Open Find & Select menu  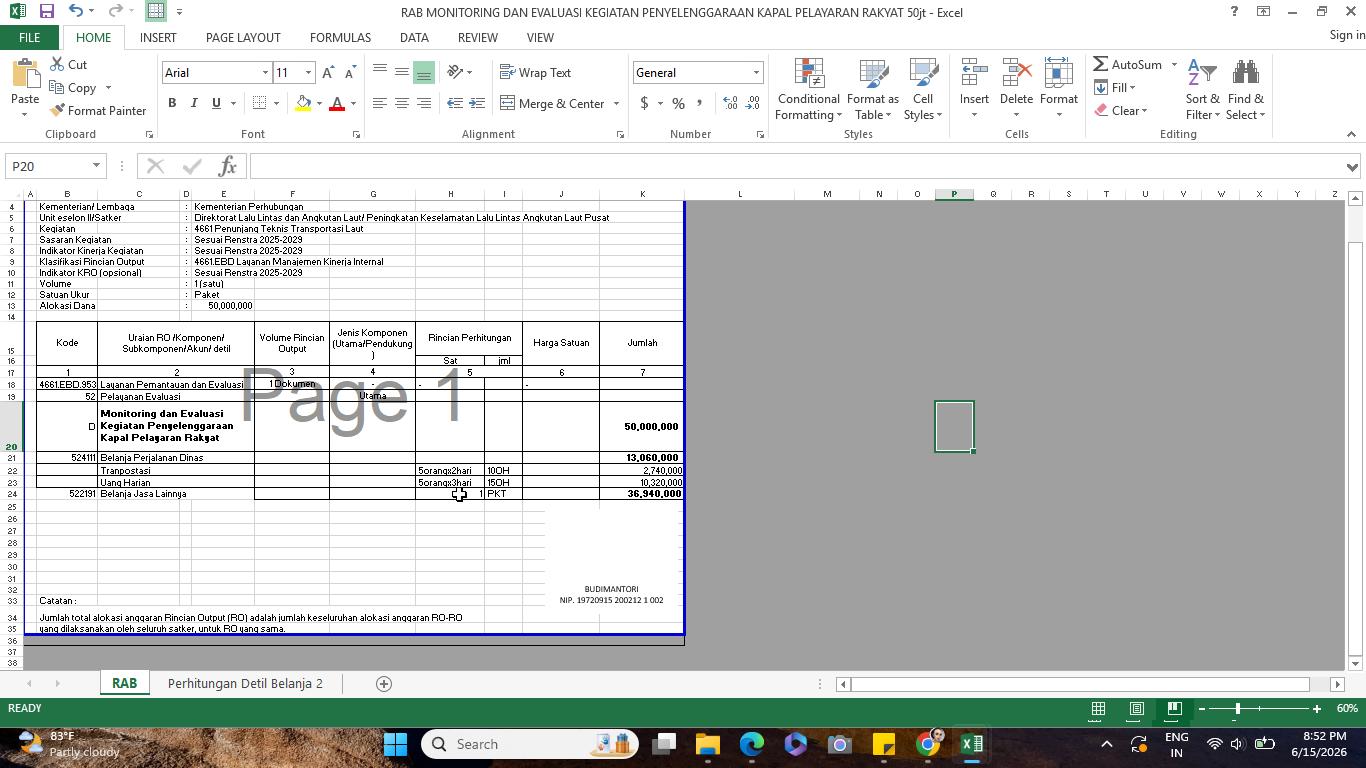tap(1246, 90)
